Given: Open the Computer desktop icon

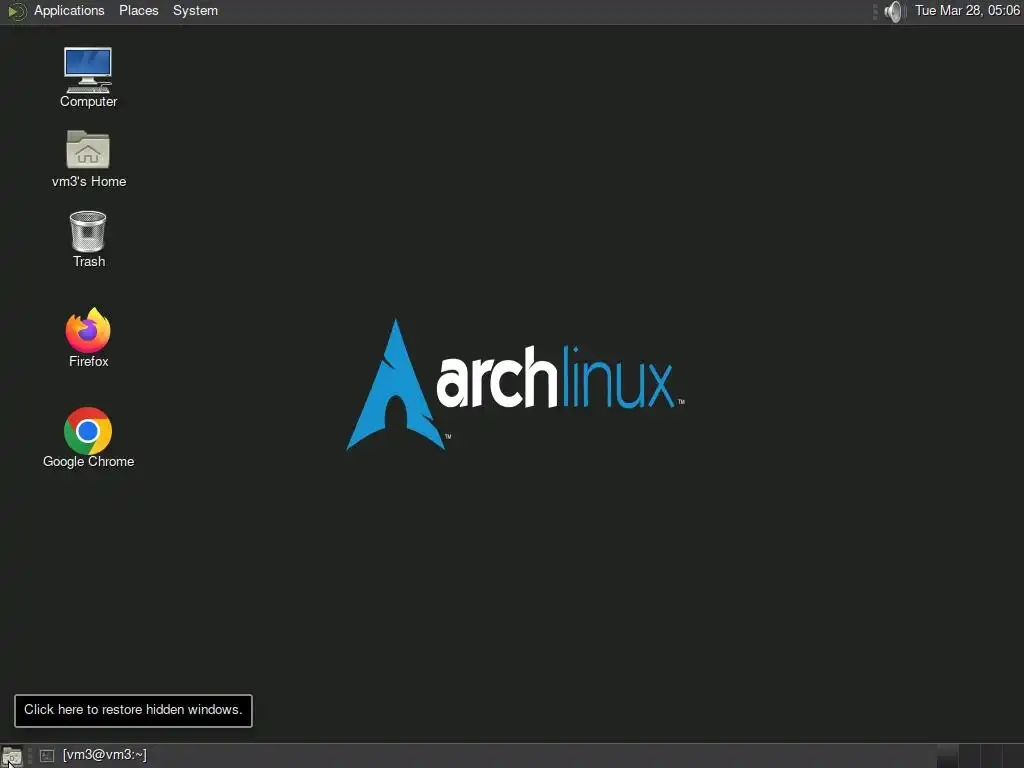Looking at the screenshot, I should tap(88, 77).
